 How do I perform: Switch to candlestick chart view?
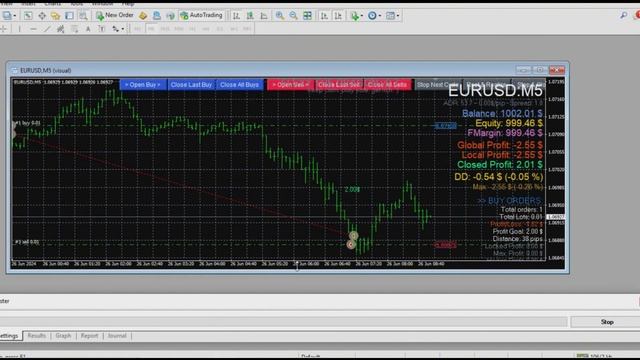(250, 16)
